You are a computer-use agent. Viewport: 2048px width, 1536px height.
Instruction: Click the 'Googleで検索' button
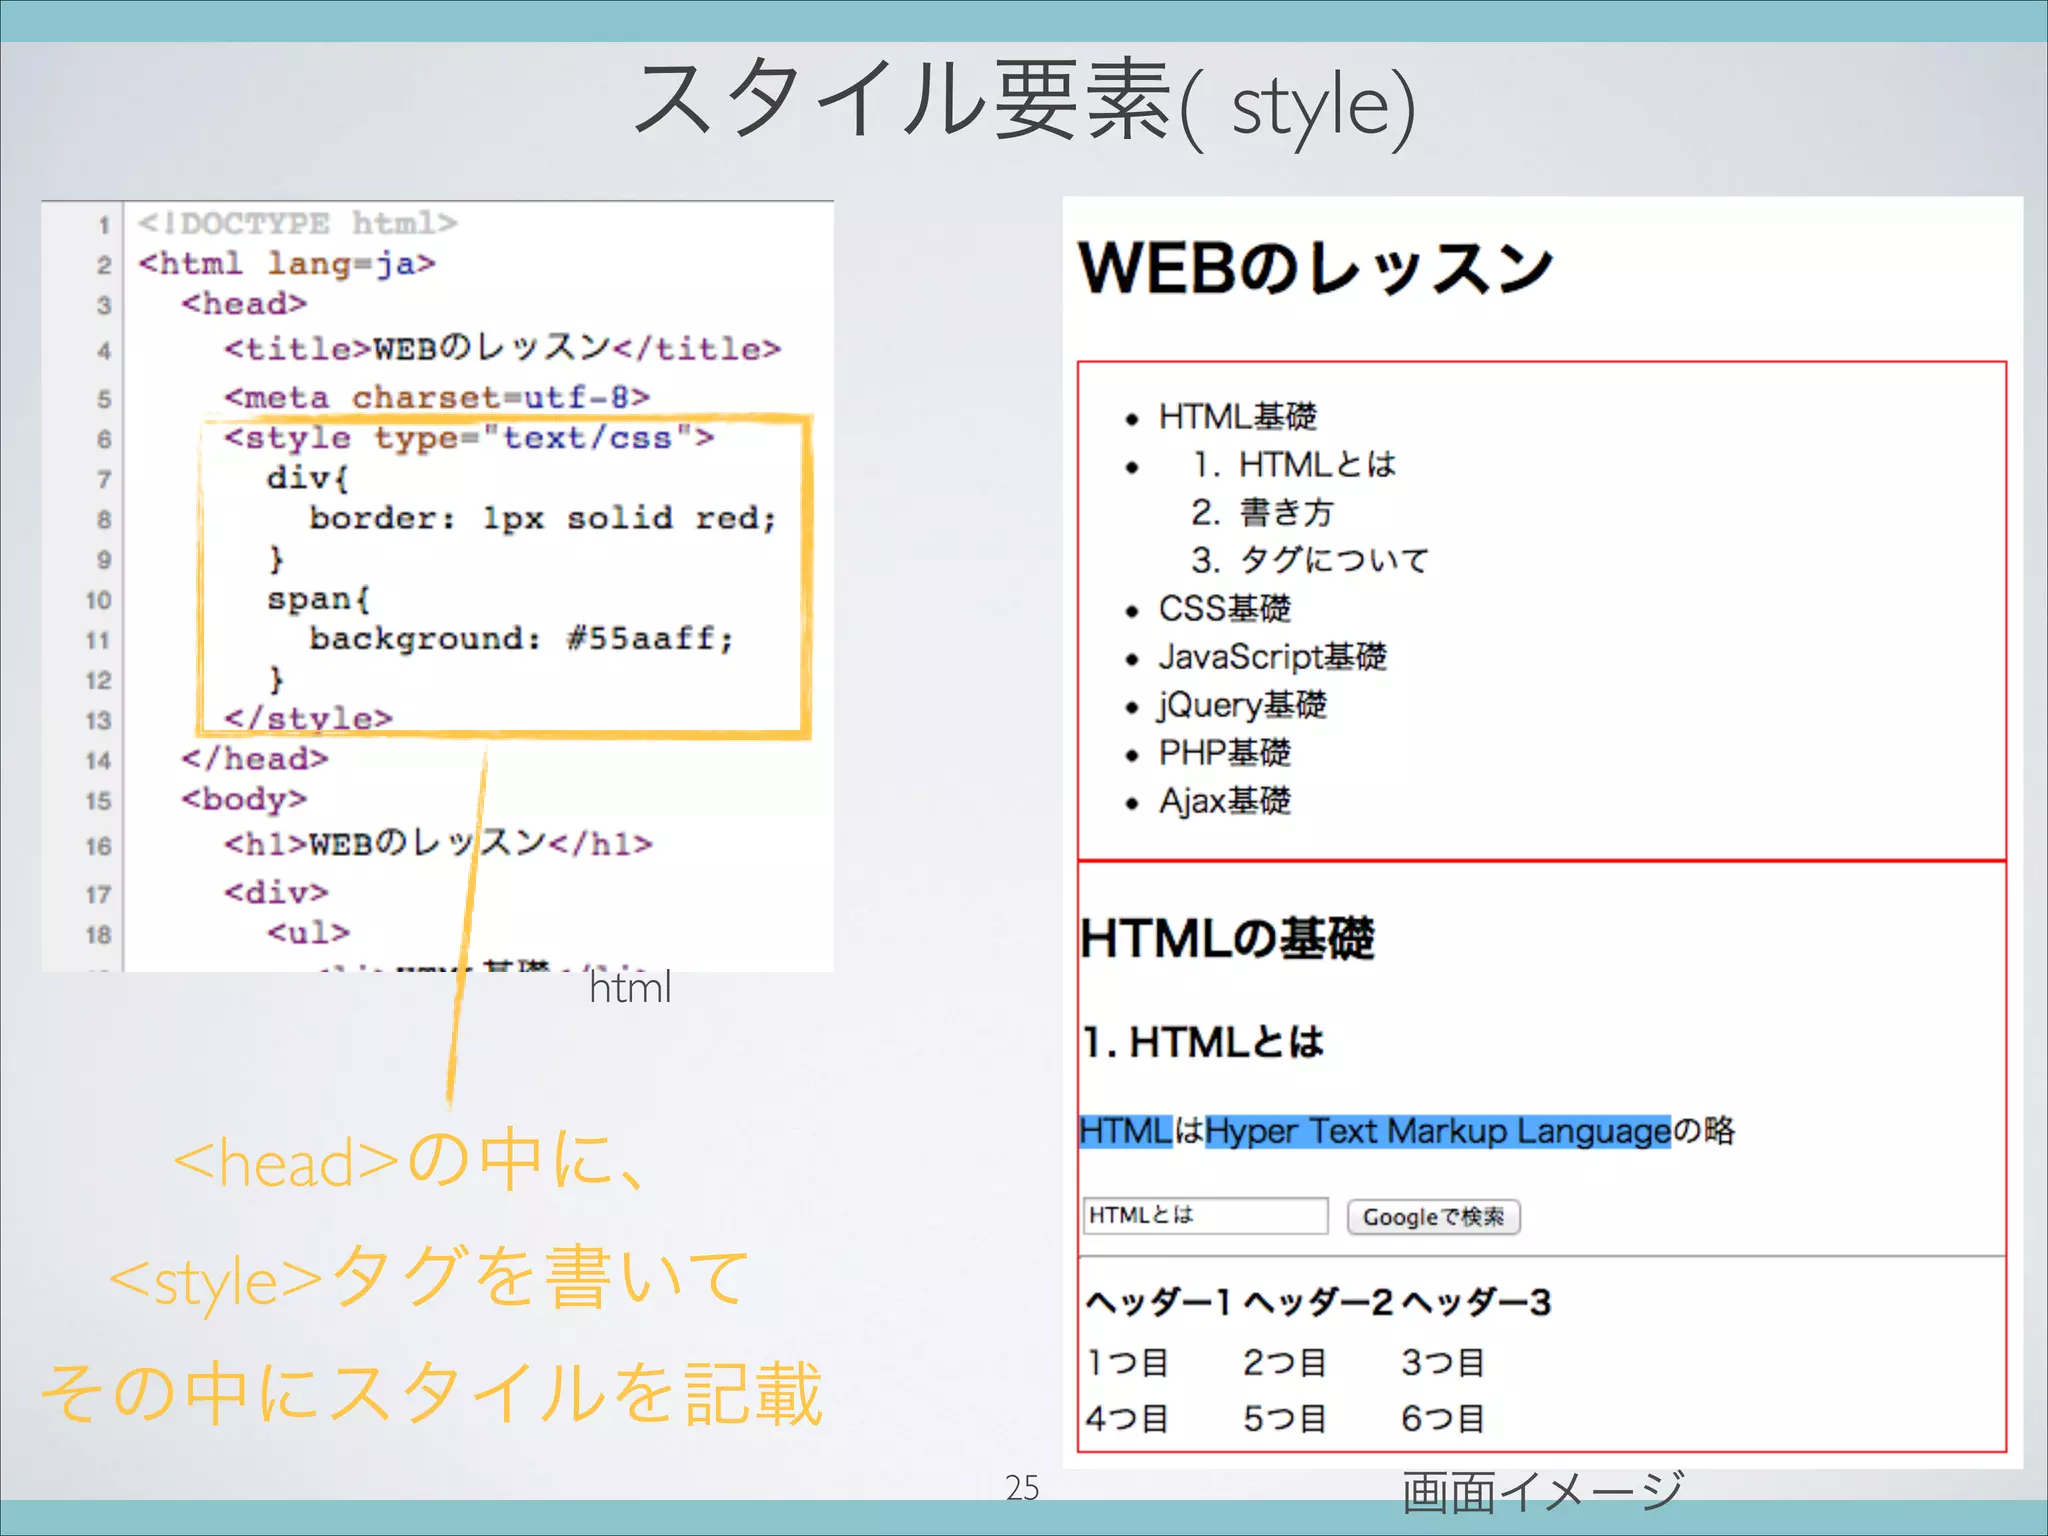1433,1217
